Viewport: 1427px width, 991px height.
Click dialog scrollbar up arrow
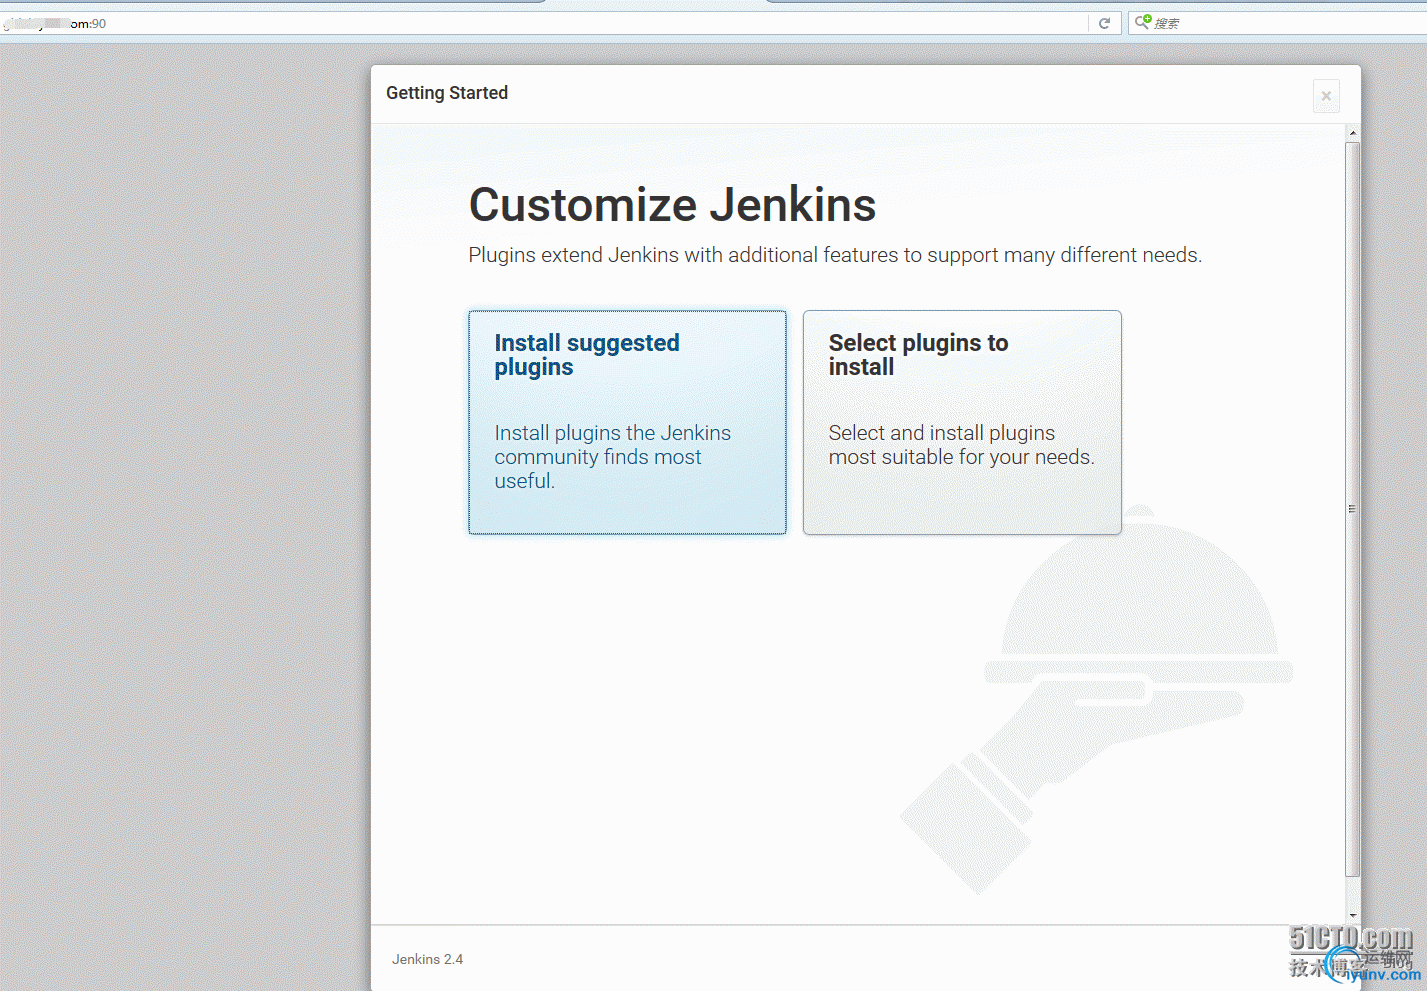[1353, 133]
